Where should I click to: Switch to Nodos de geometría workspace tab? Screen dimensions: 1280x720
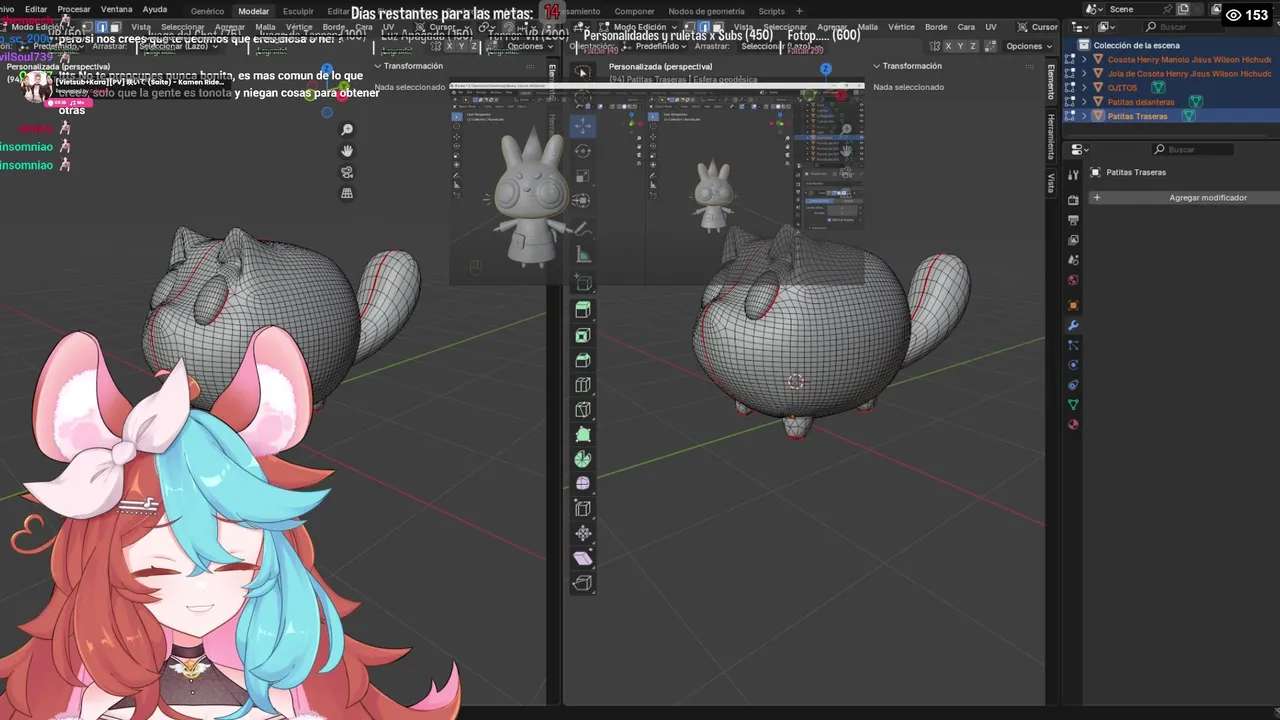click(706, 11)
